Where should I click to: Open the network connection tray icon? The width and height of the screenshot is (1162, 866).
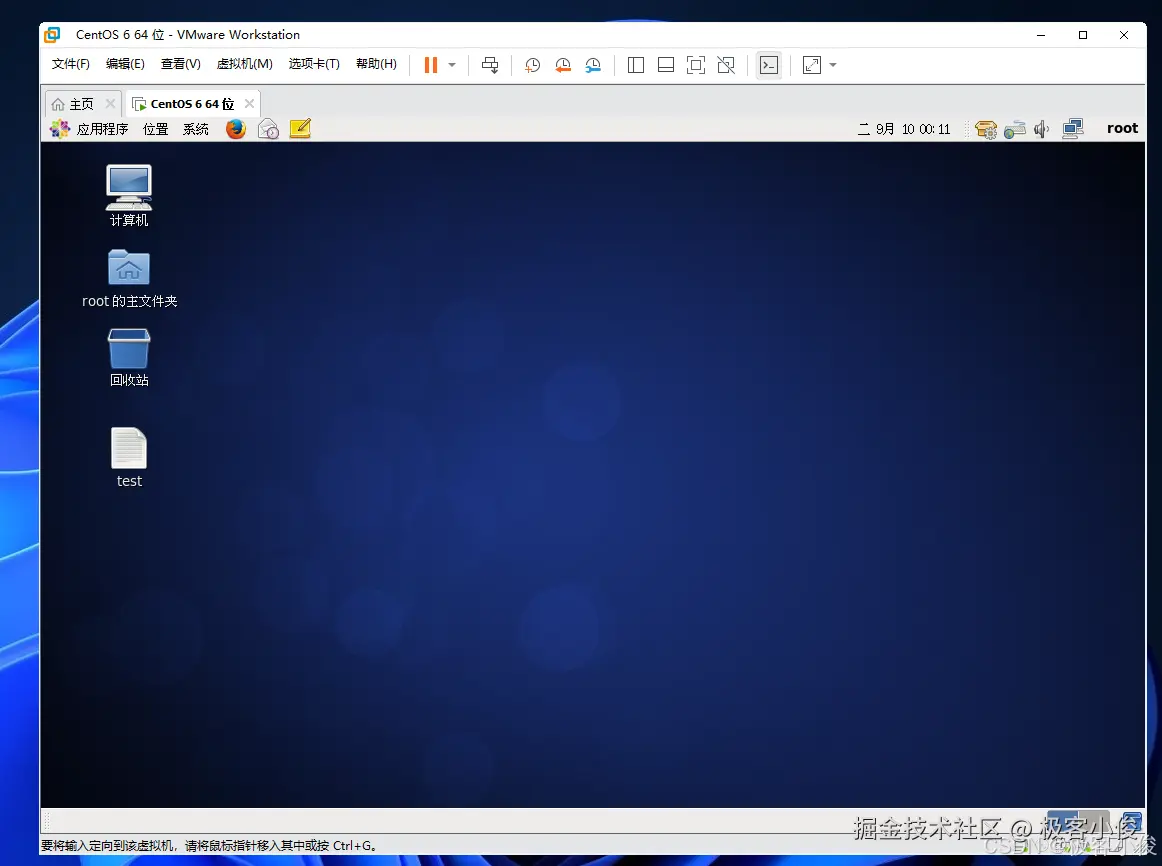click(x=1072, y=130)
